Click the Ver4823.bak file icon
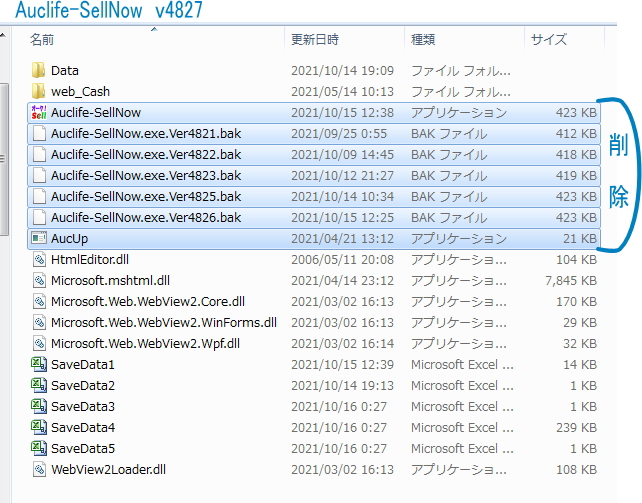642x503 pixels. (39, 176)
